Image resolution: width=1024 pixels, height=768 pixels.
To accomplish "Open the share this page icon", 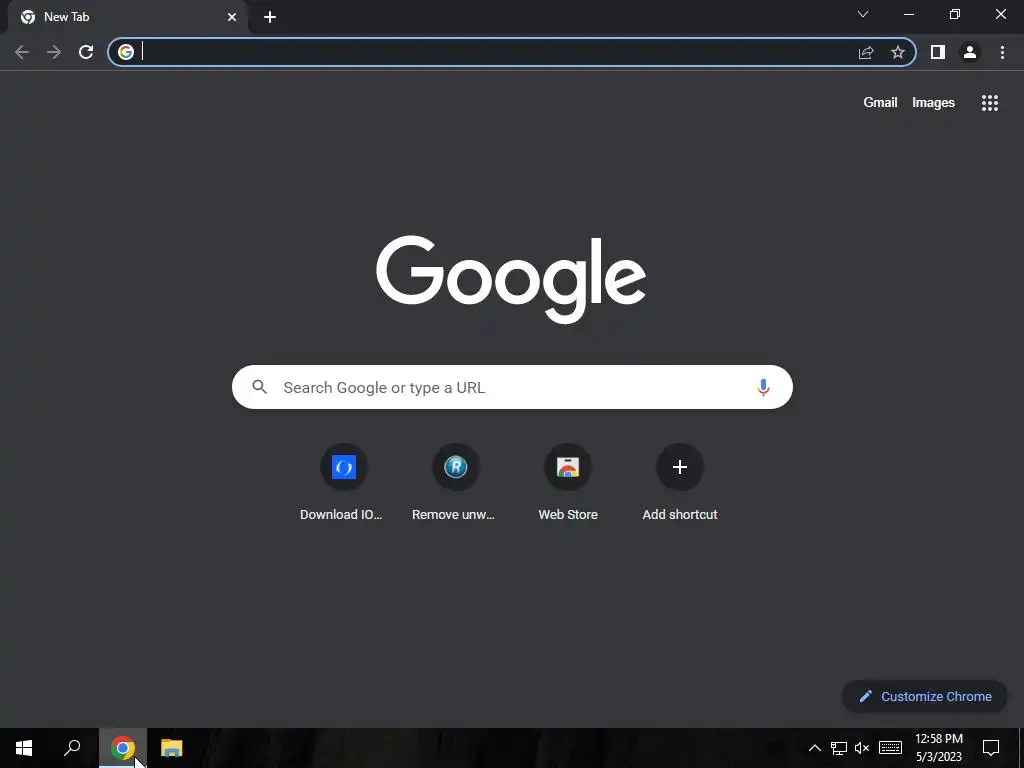I will pos(866,52).
